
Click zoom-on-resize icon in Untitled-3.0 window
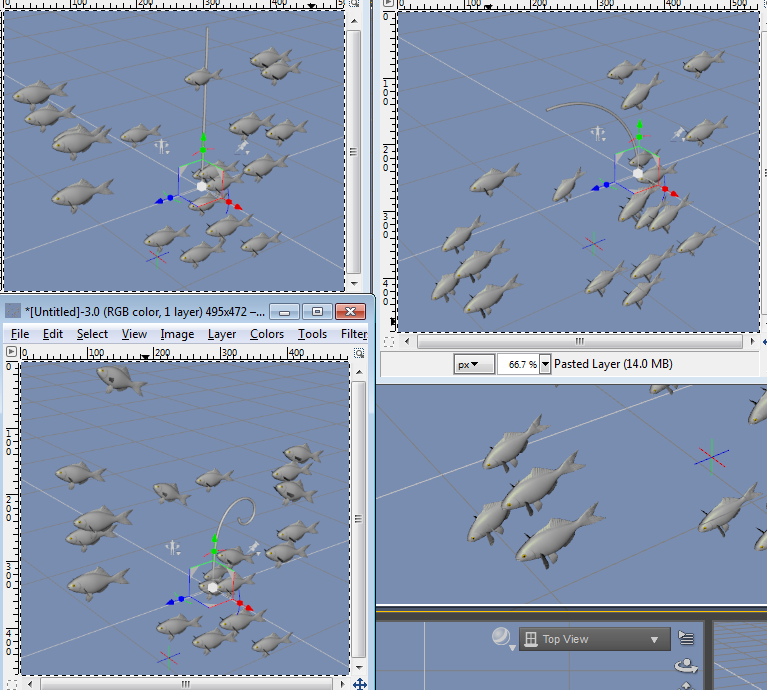pos(359,353)
